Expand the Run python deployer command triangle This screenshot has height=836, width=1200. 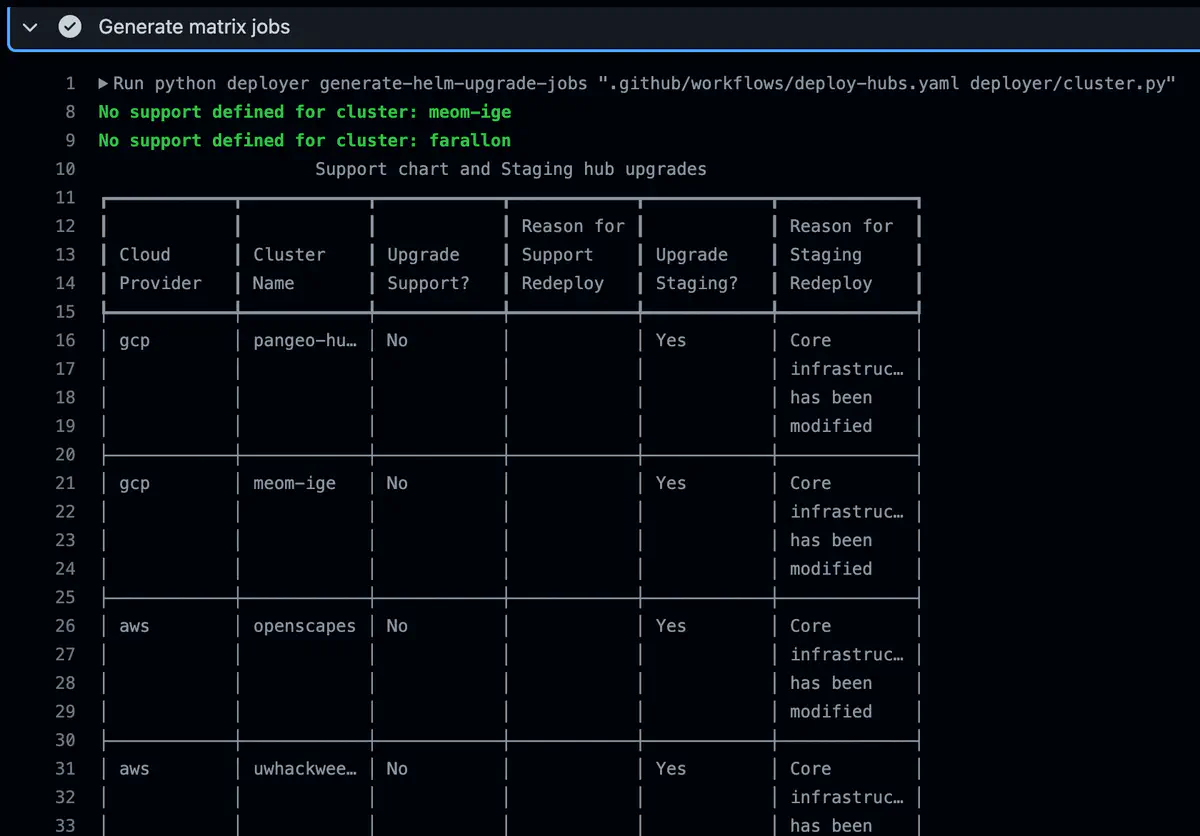[x=104, y=83]
